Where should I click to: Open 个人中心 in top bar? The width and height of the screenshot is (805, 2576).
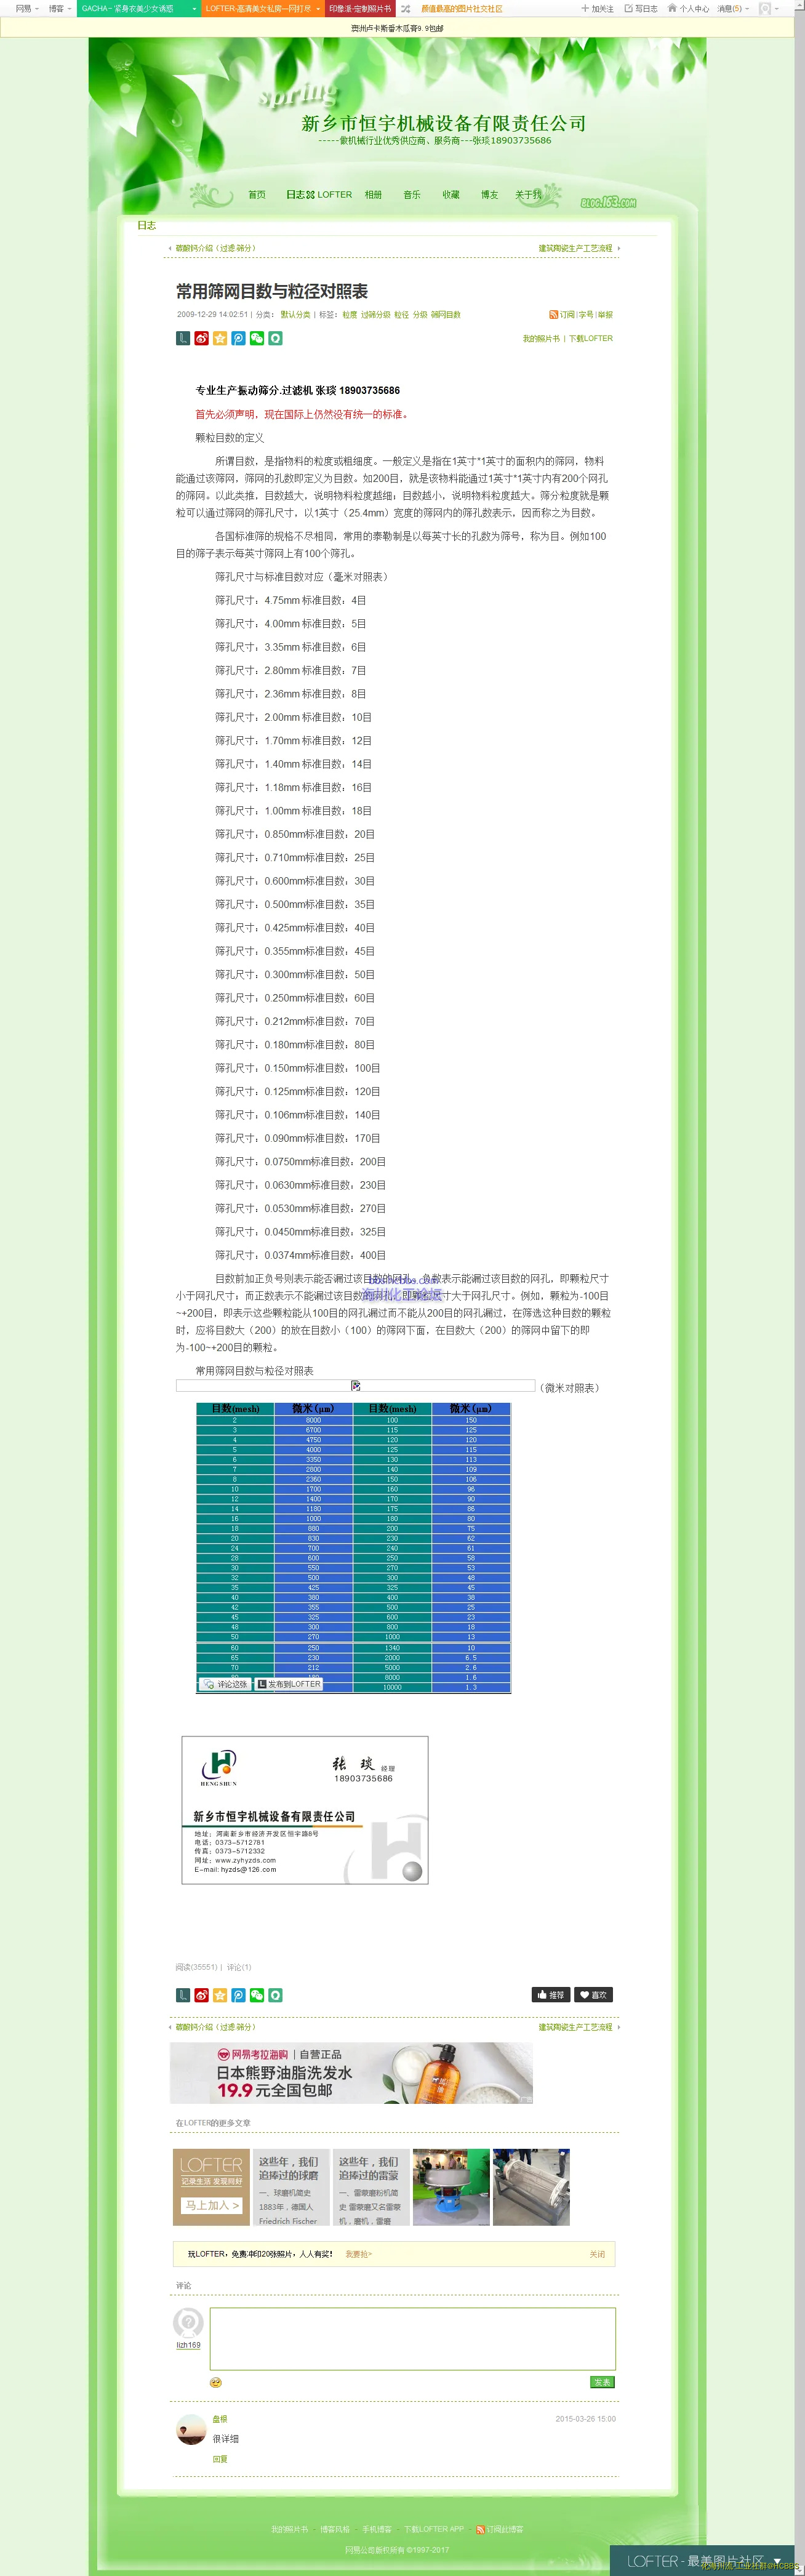click(689, 8)
